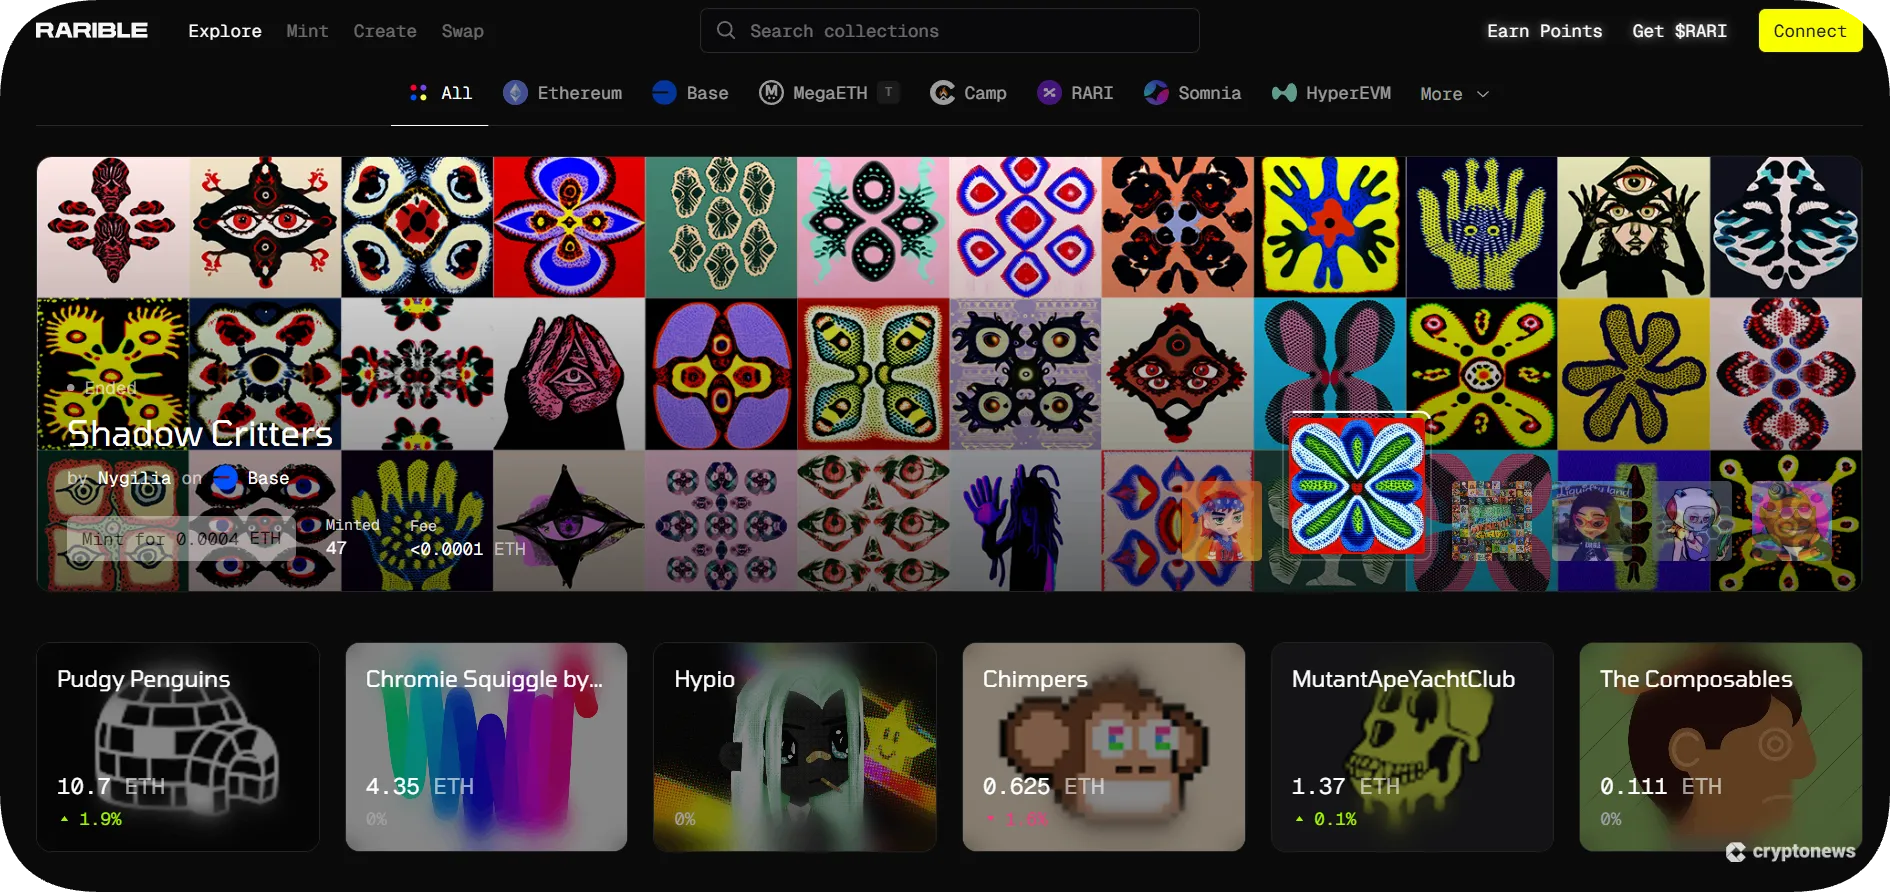Click the 1.37 ETH floor price
Image resolution: width=1890 pixels, height=892 pixels.
pos(1346,787)
